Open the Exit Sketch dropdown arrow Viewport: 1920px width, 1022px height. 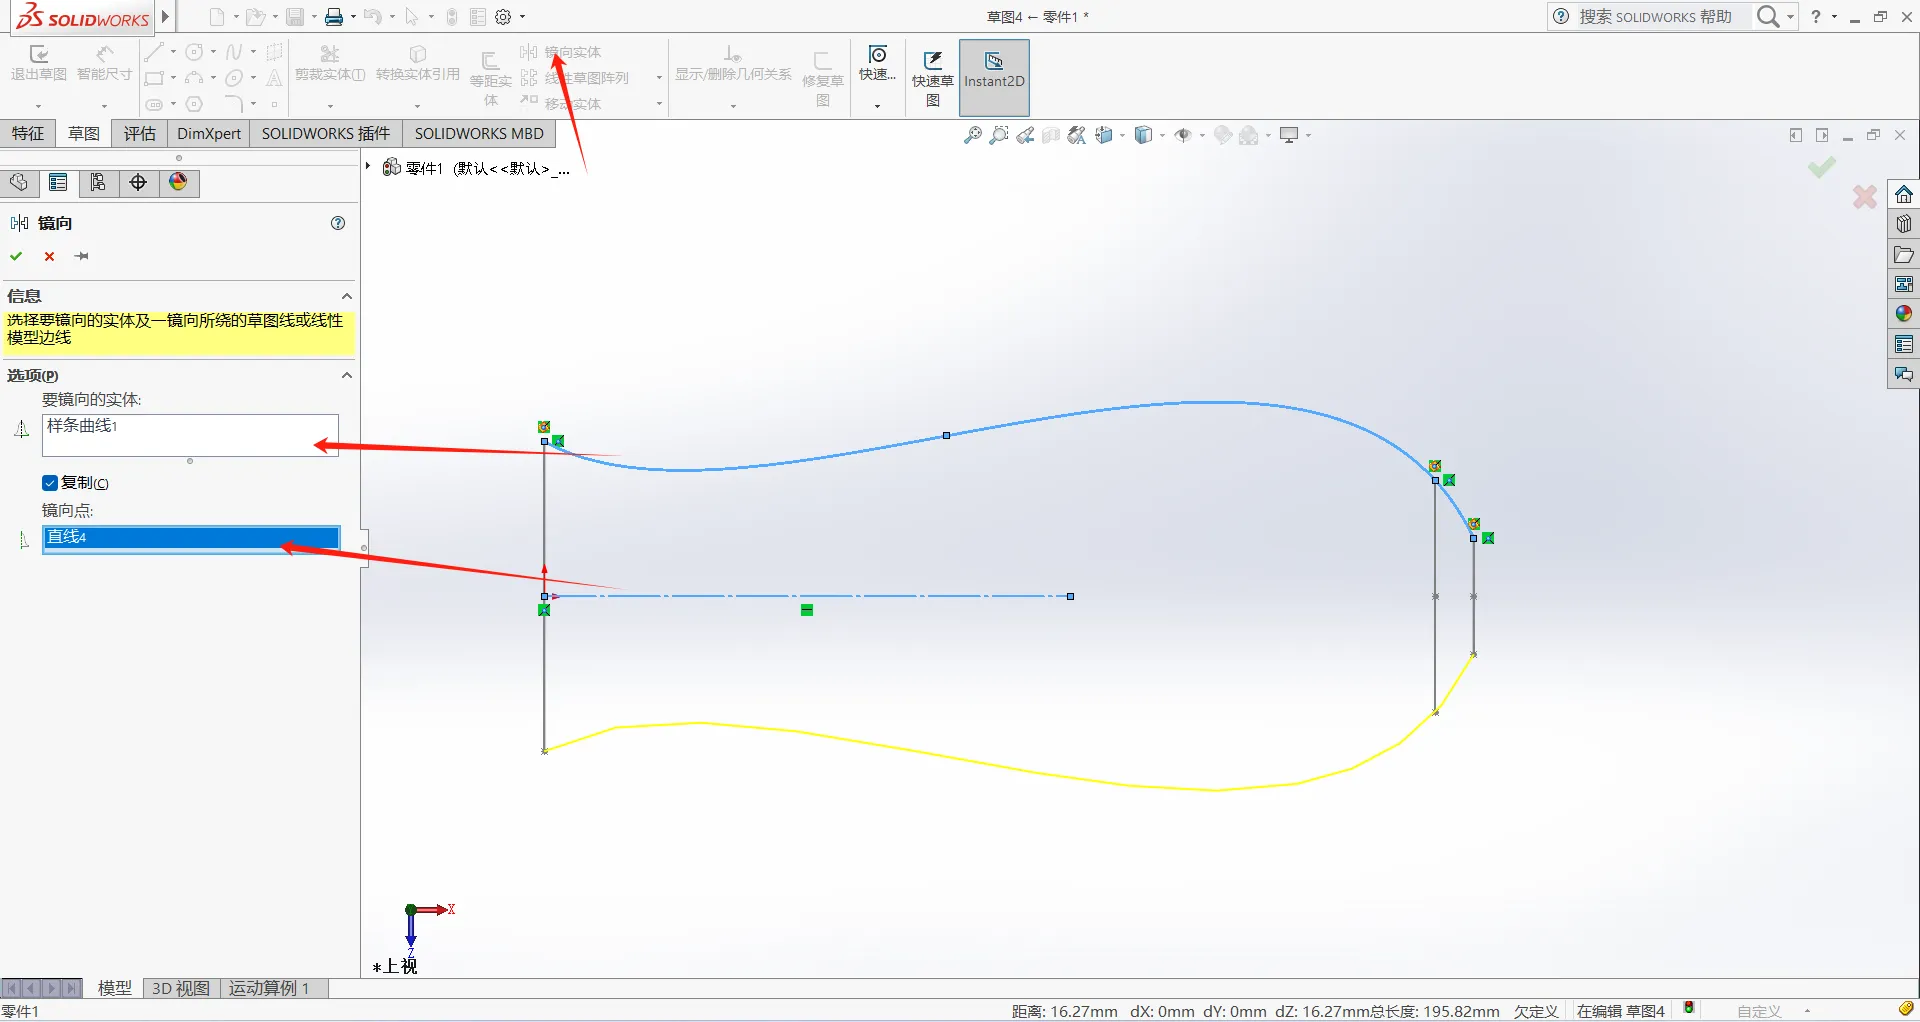(x=39, y=105)
